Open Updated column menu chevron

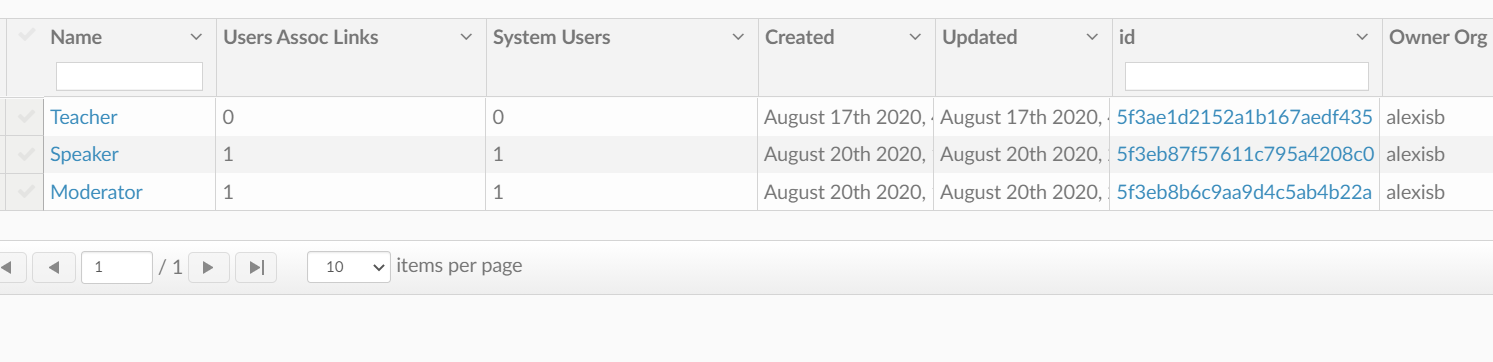click(1092, 37)
